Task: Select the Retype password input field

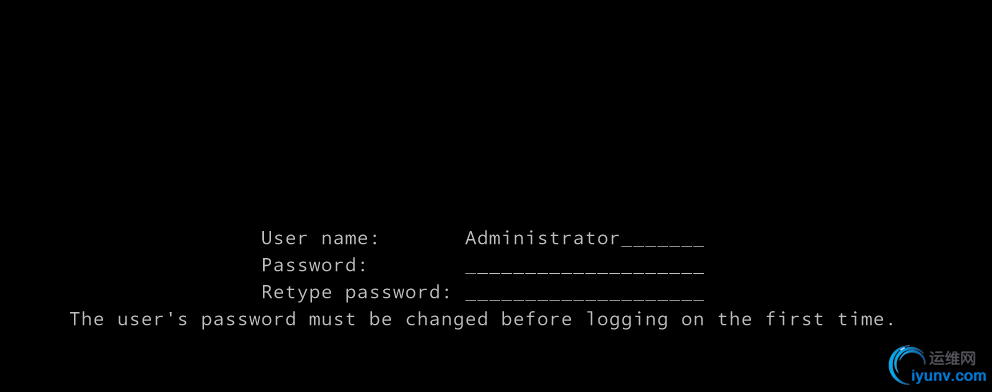Action: 585,293
